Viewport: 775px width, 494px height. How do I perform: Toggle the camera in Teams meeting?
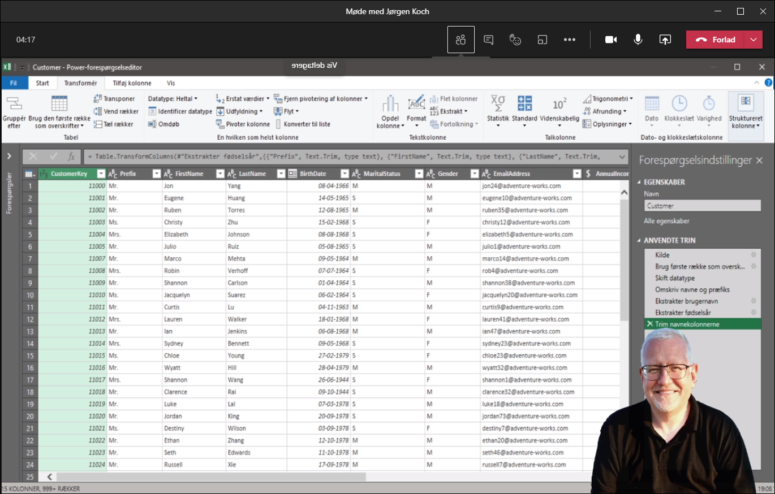[x=611, y=40]
